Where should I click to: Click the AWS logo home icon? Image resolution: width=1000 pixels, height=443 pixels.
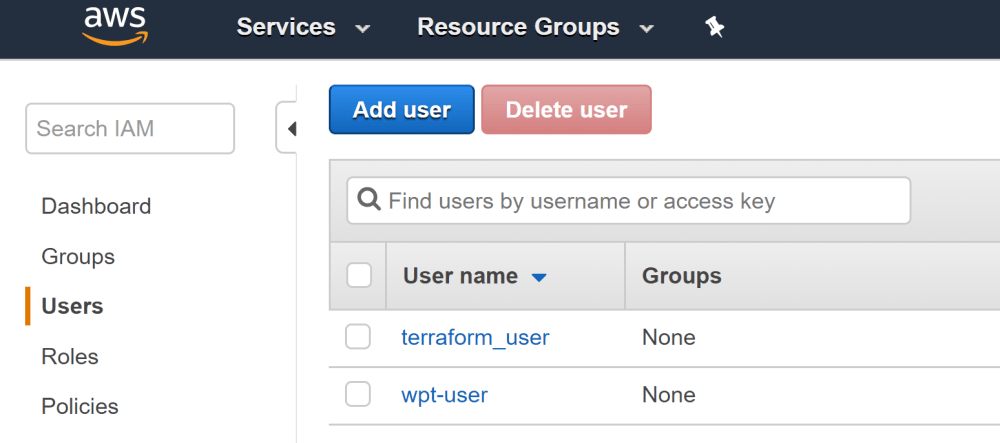(x=115, y=27)
